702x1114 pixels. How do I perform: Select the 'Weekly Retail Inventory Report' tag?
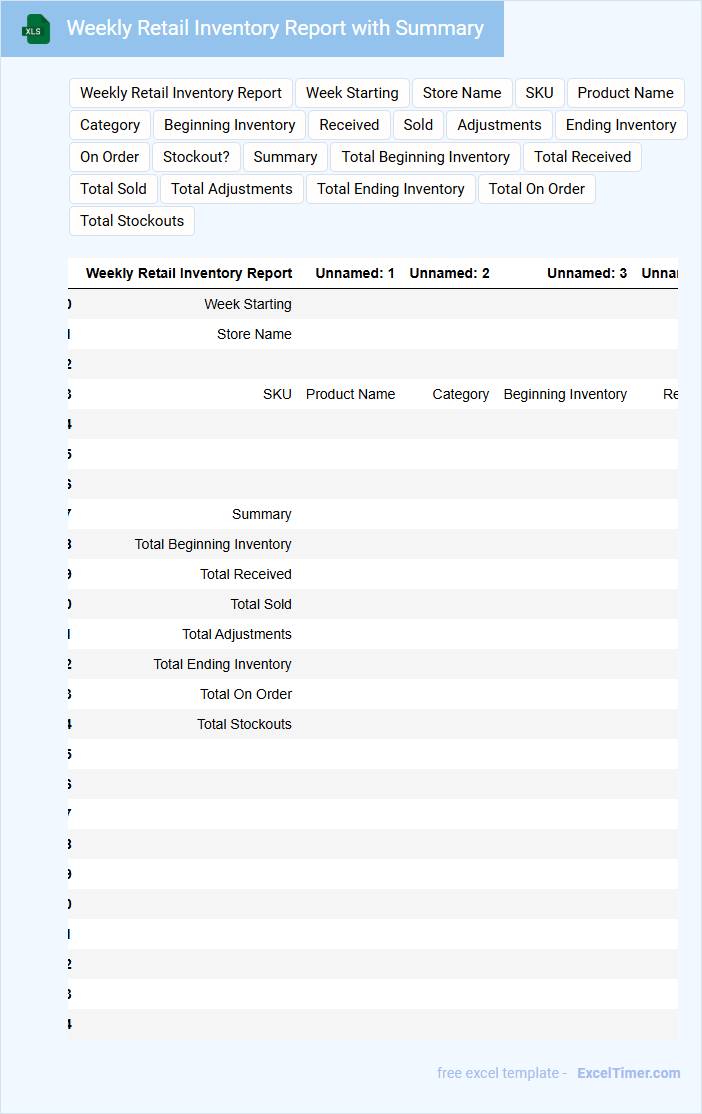(x=180, y=93)
